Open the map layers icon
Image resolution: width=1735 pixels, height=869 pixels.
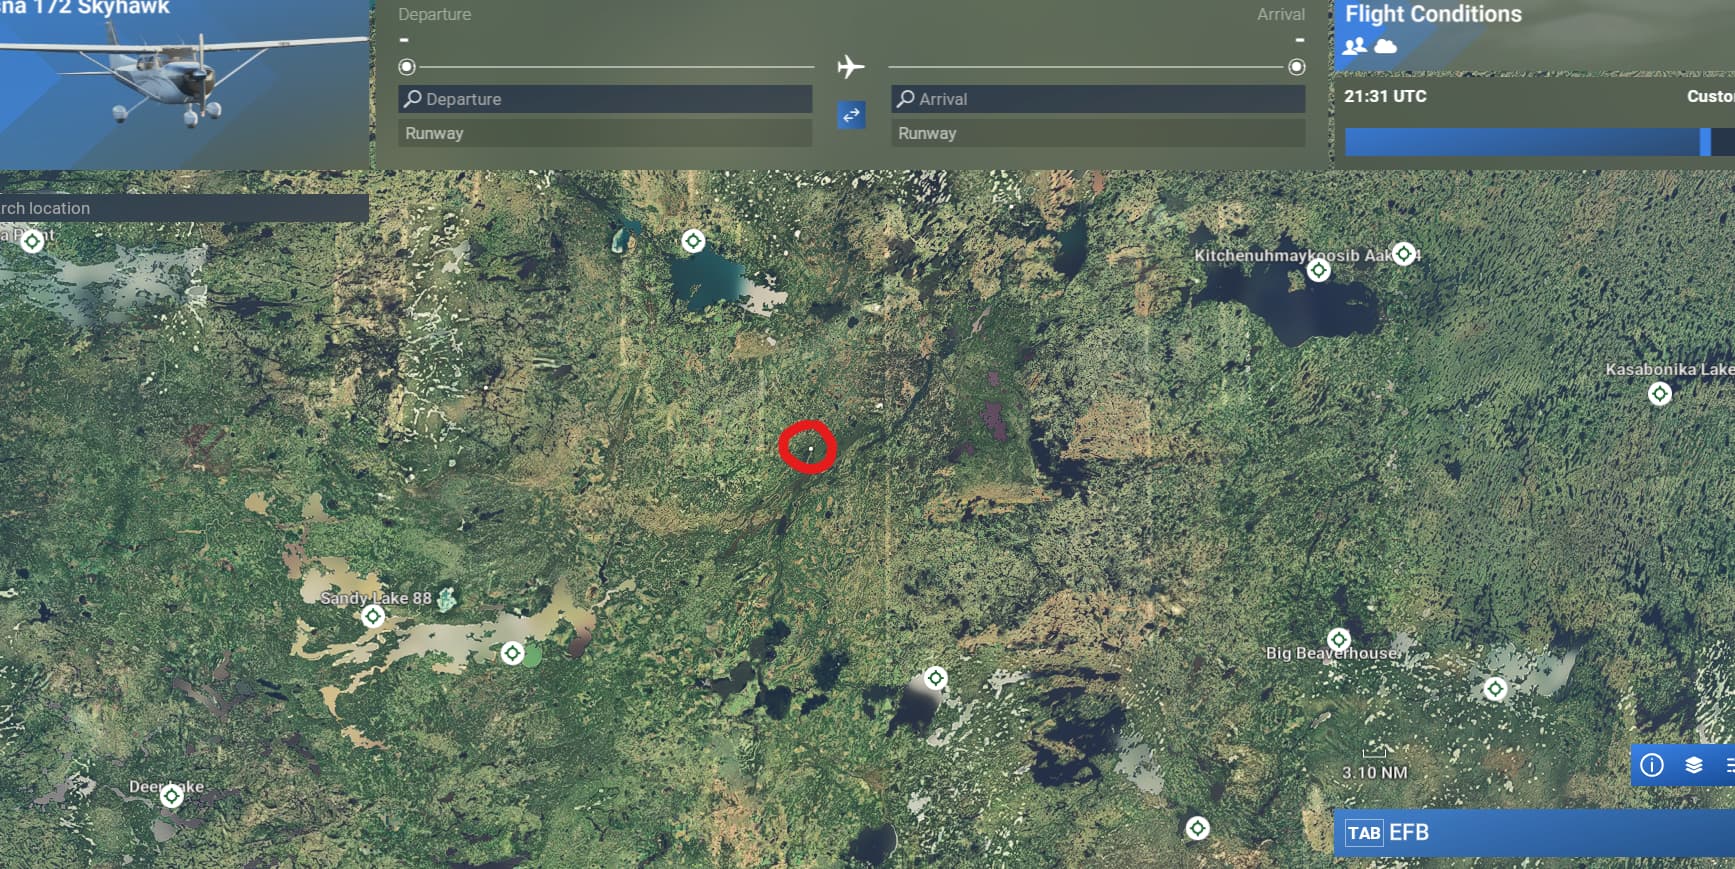tap(1693, 765)
